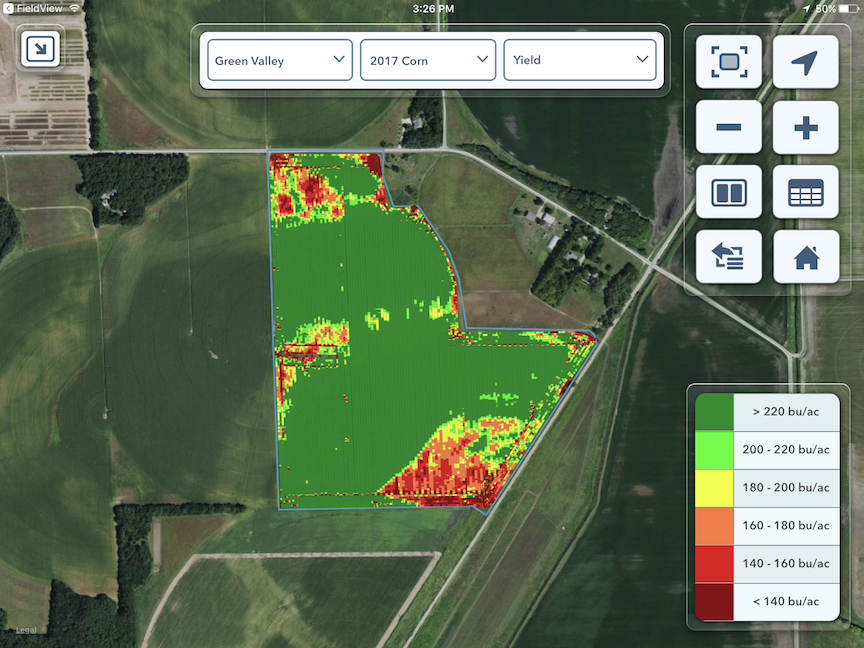Tap the fit-field-to-screen frame icon

coord(728,62)
